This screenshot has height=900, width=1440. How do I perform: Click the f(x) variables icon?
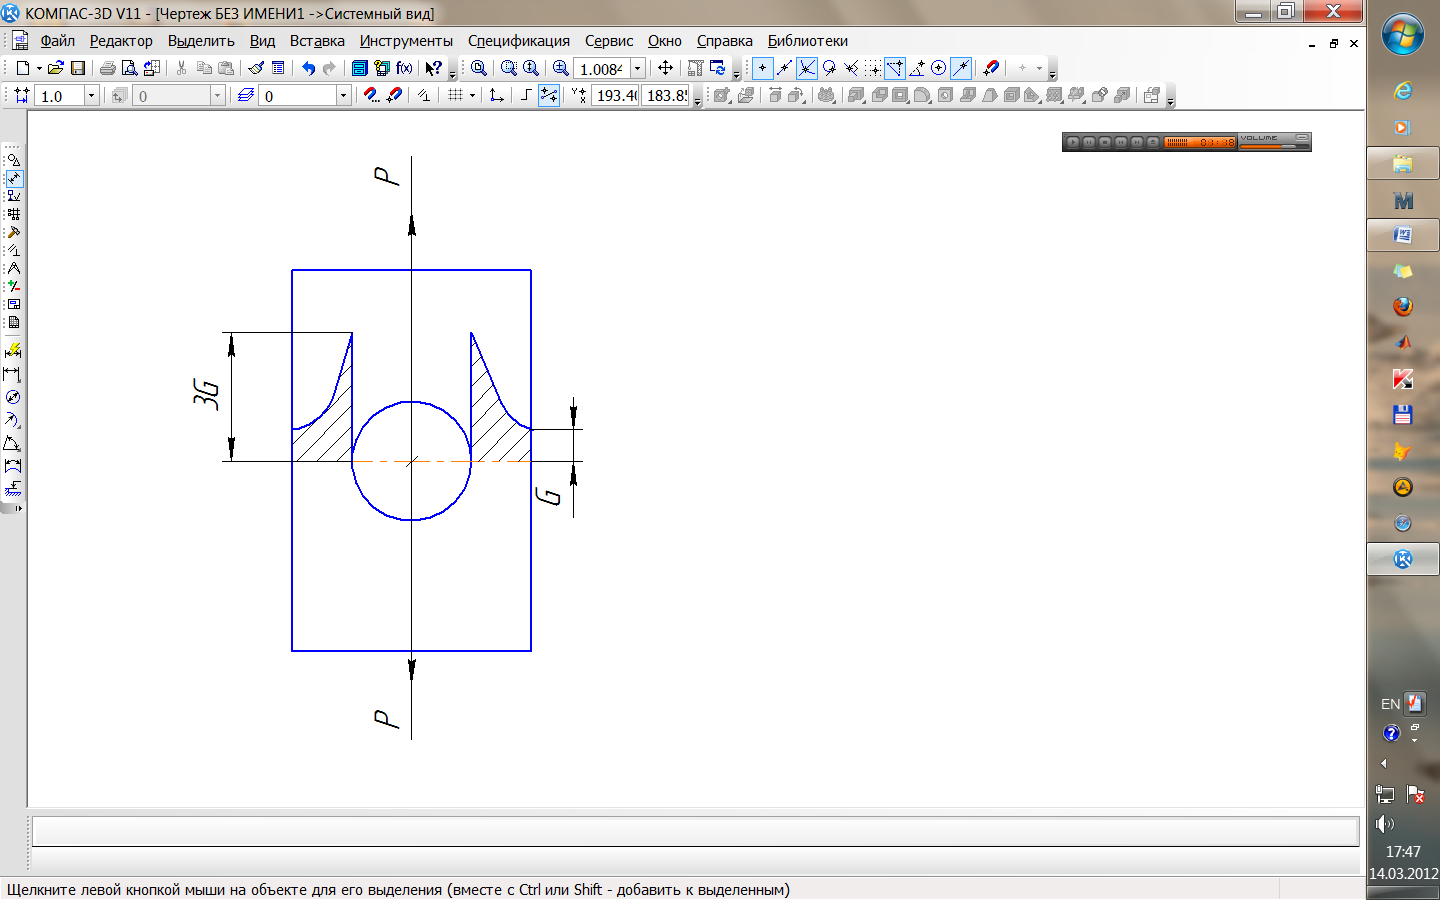404,68
